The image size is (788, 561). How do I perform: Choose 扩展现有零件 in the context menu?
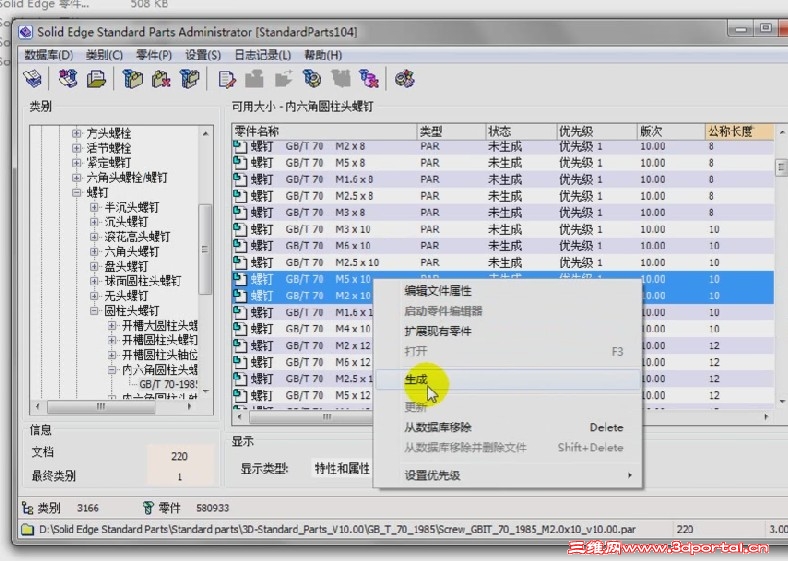[x=508, y=331]
